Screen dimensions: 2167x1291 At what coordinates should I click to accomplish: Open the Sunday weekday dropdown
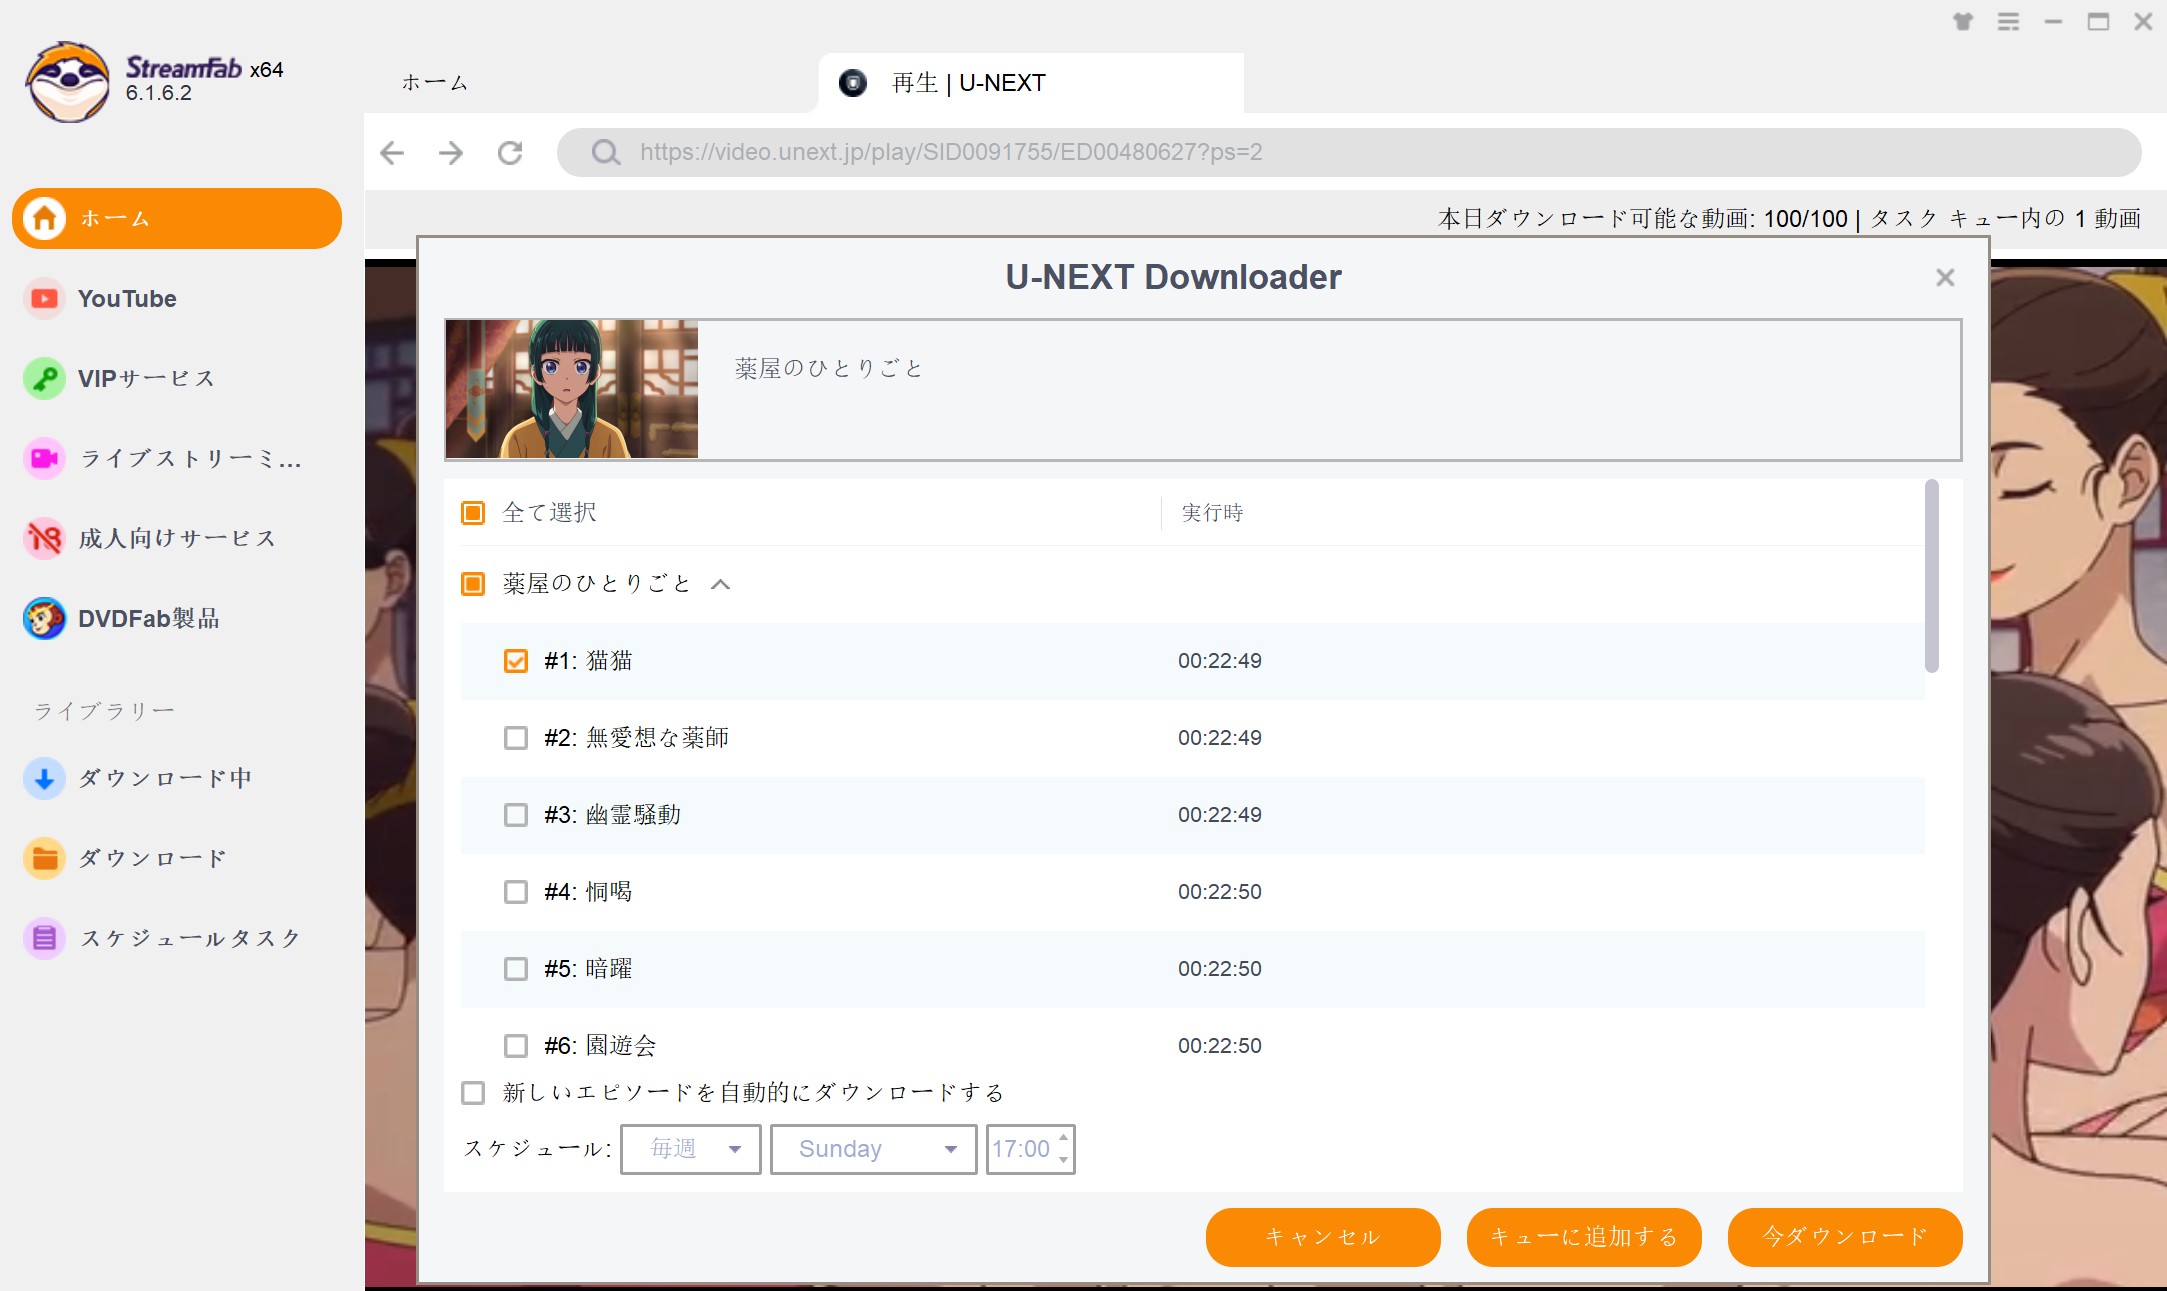874,1149
